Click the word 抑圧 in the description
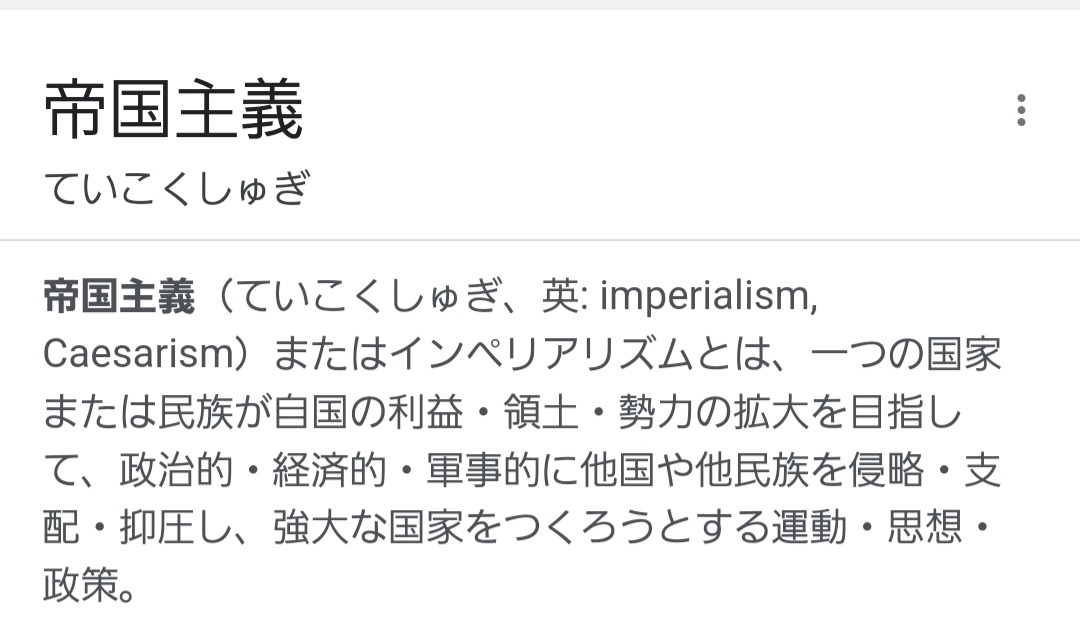Image resolution: width=1080 pixels, height=638 pixels. 158,528
